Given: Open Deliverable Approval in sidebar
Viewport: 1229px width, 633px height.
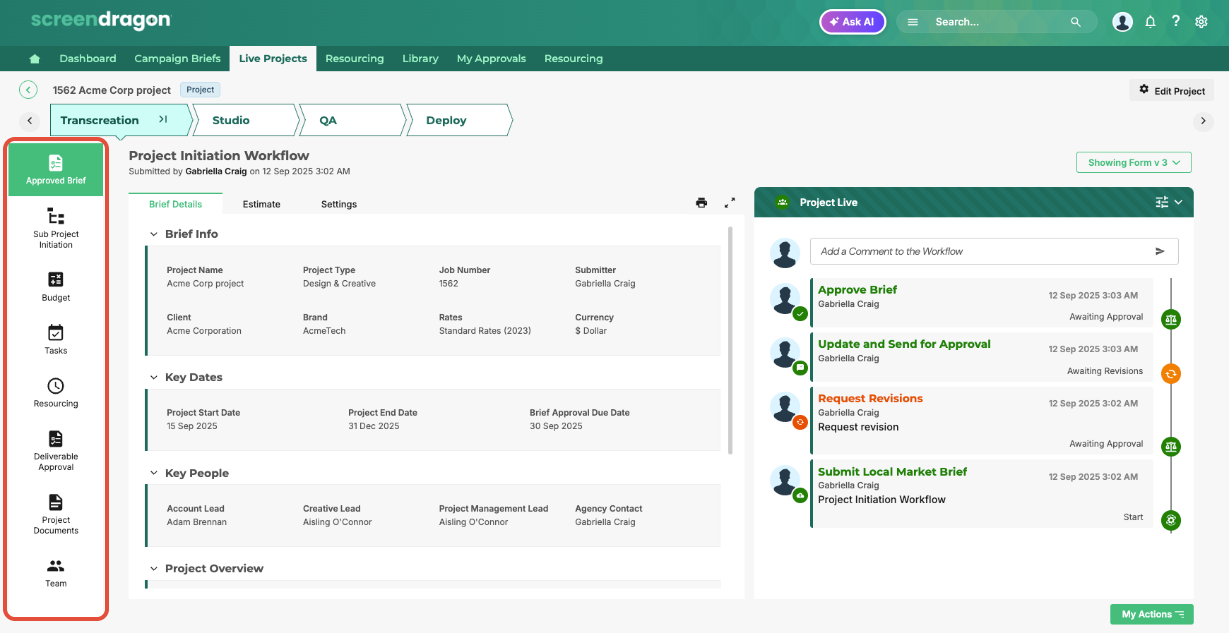Looking at the screenshot, I should pyautogui.click(x=56, y=450).
